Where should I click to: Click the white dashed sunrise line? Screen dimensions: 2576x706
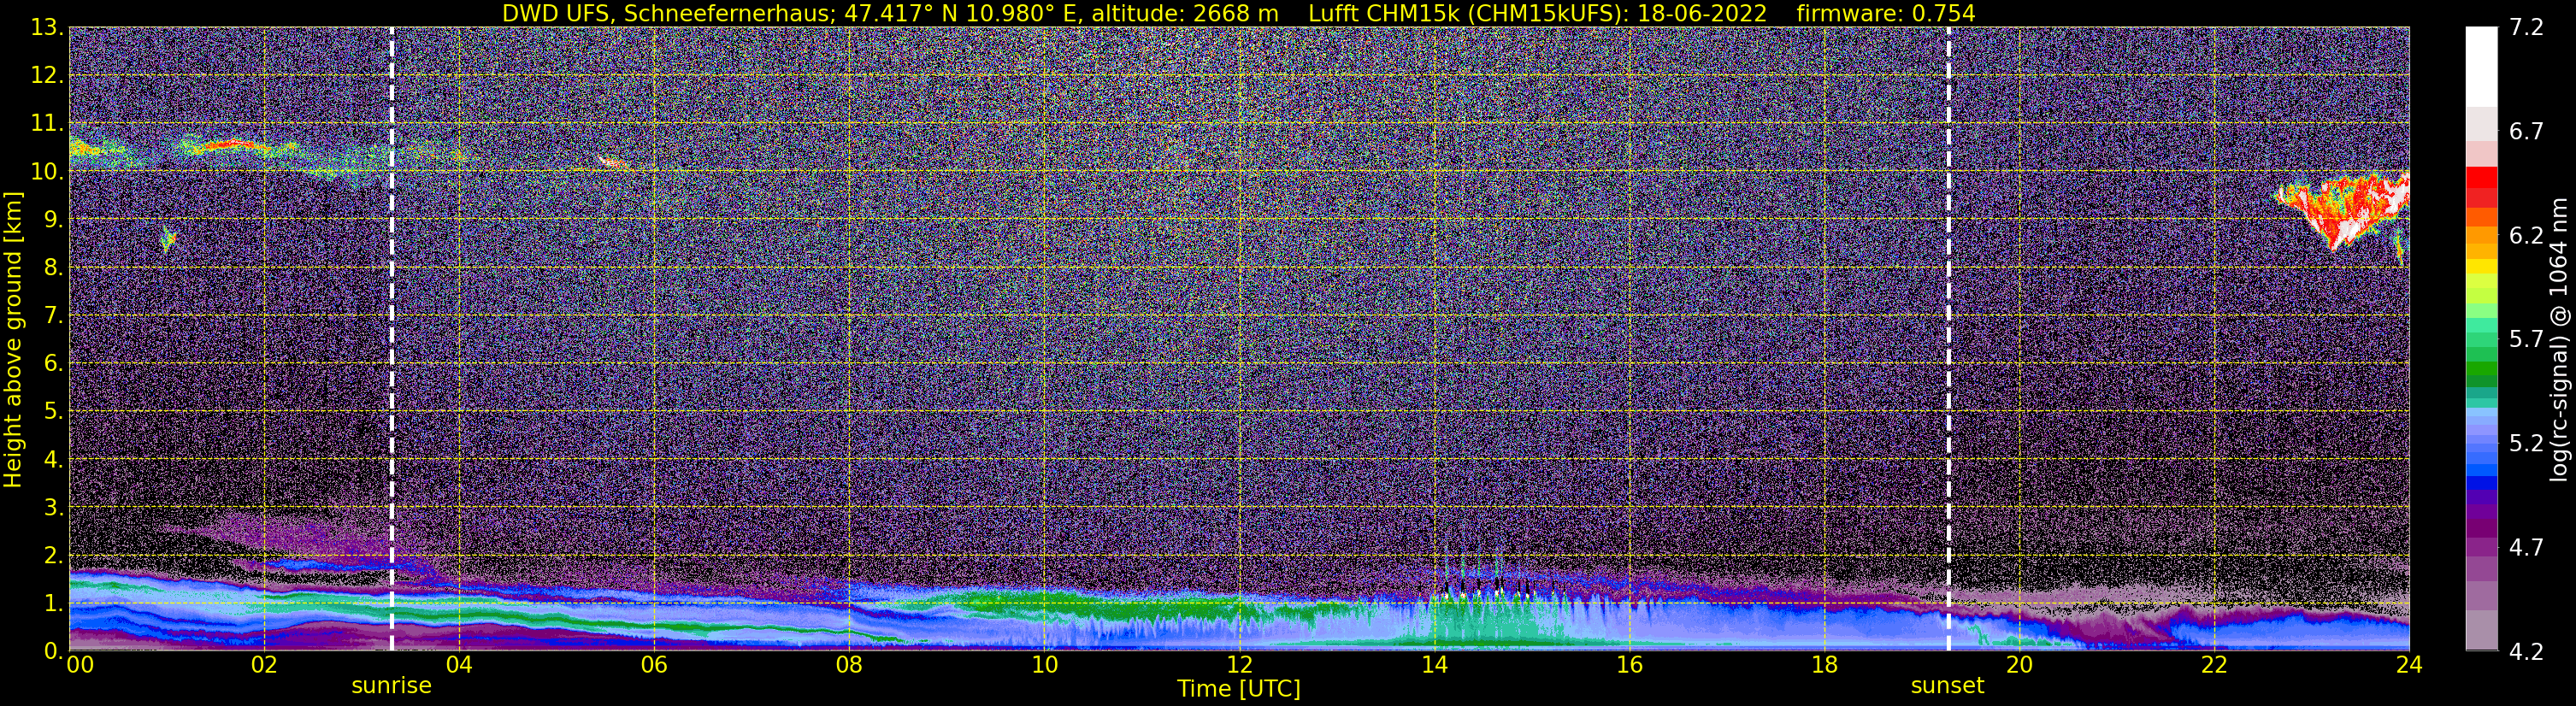click(x=392, y=338)
